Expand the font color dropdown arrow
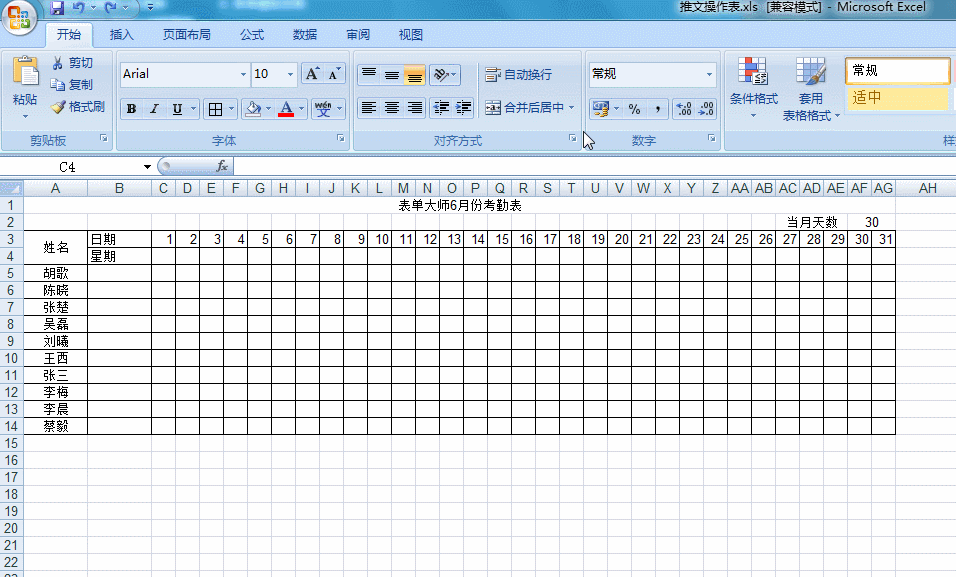The width and height of the screenshot is (956, 577). (301, 109)
